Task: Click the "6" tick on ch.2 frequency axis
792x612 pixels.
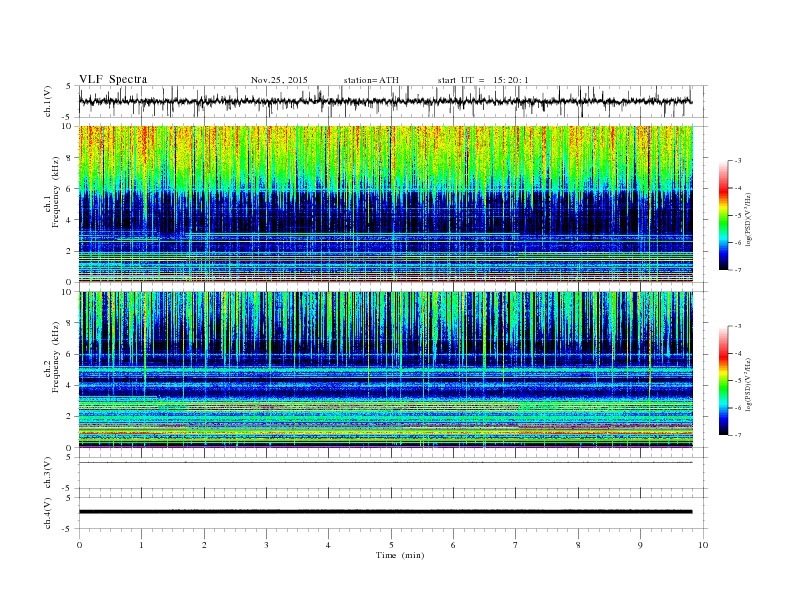Action: [x=69, y=354]
